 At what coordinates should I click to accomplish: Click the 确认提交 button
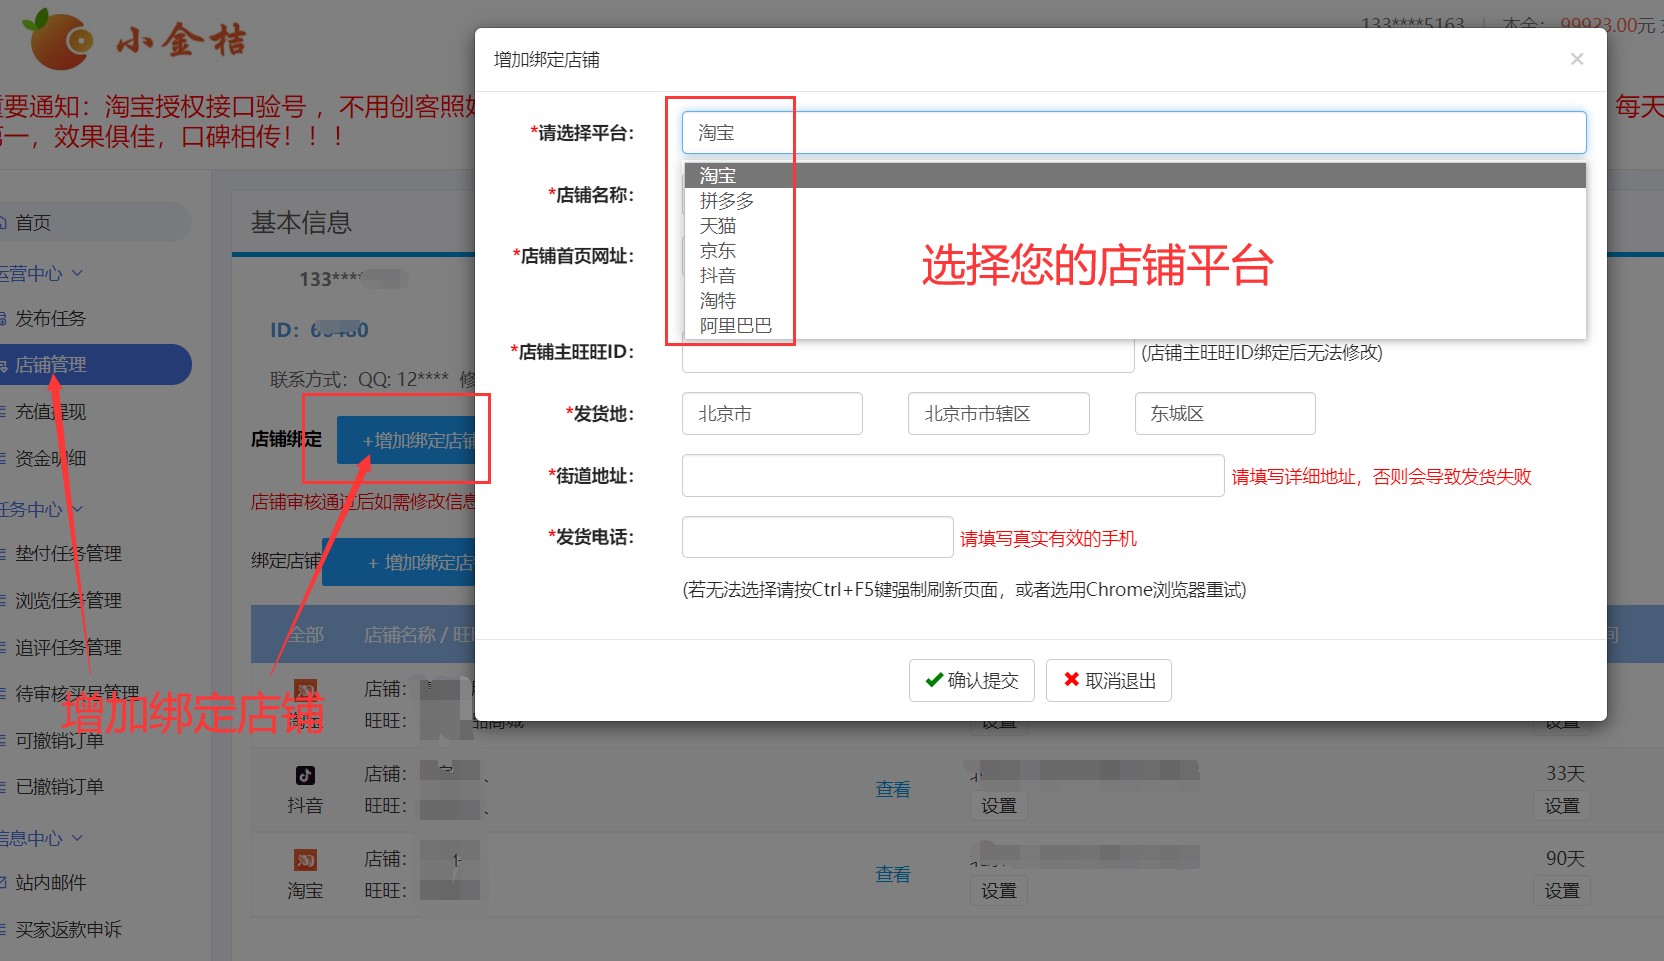973,681
